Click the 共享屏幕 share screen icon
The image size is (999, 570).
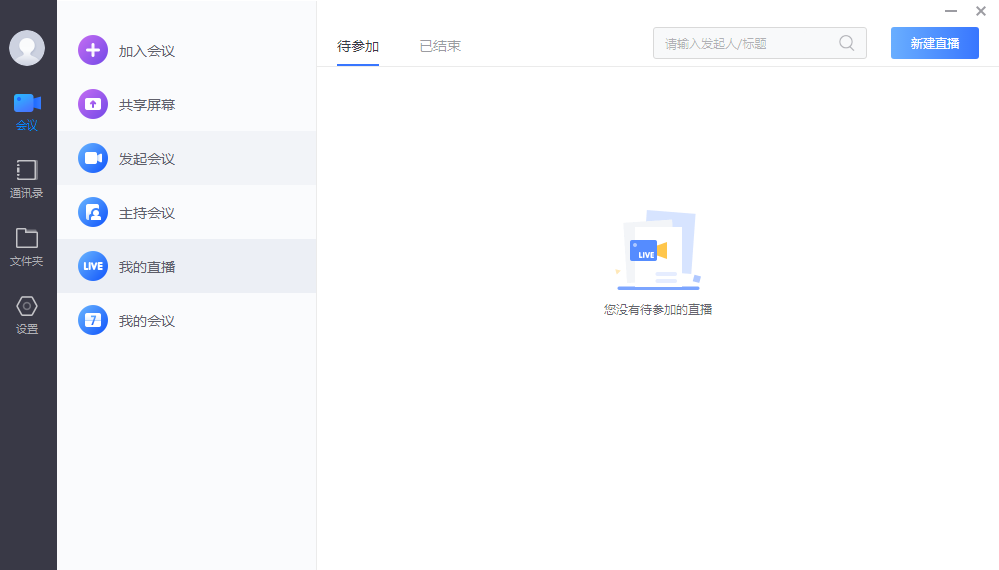click(93, 104)
